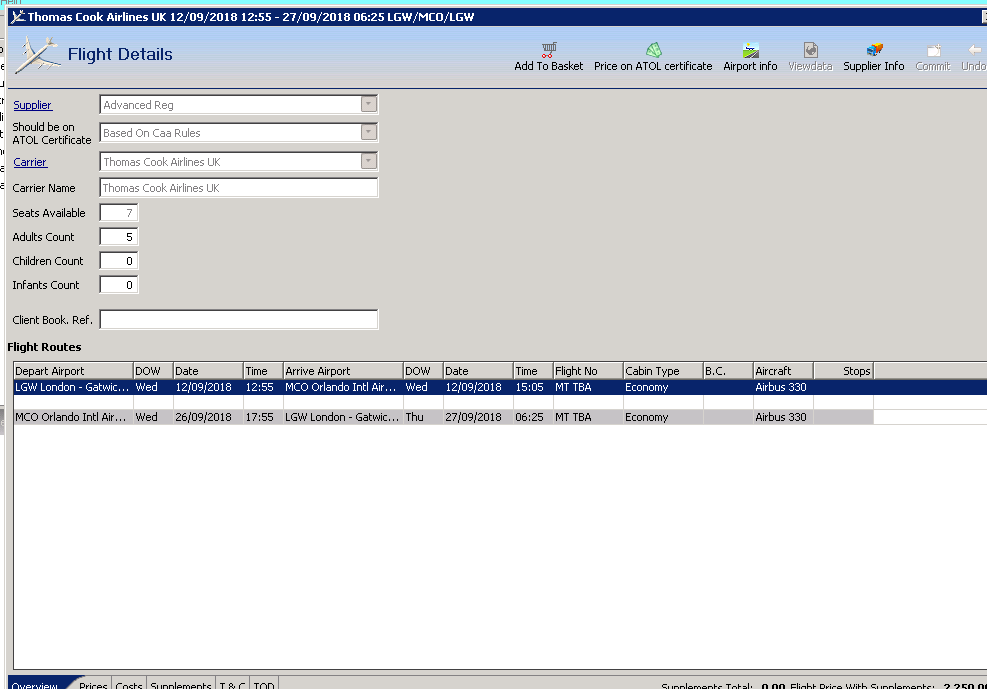Switch to the Overview tab

pos(35,684)
